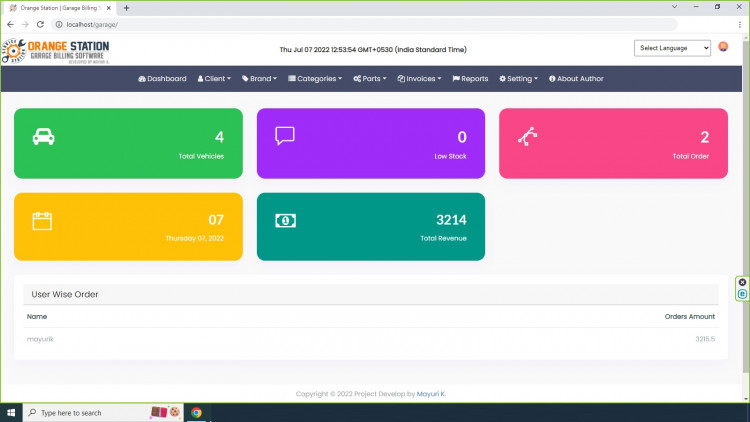Click the Thursday 07, 2022 date card
Image resolution: width=750 pixels, height=422 pixels.
(128, 226)
